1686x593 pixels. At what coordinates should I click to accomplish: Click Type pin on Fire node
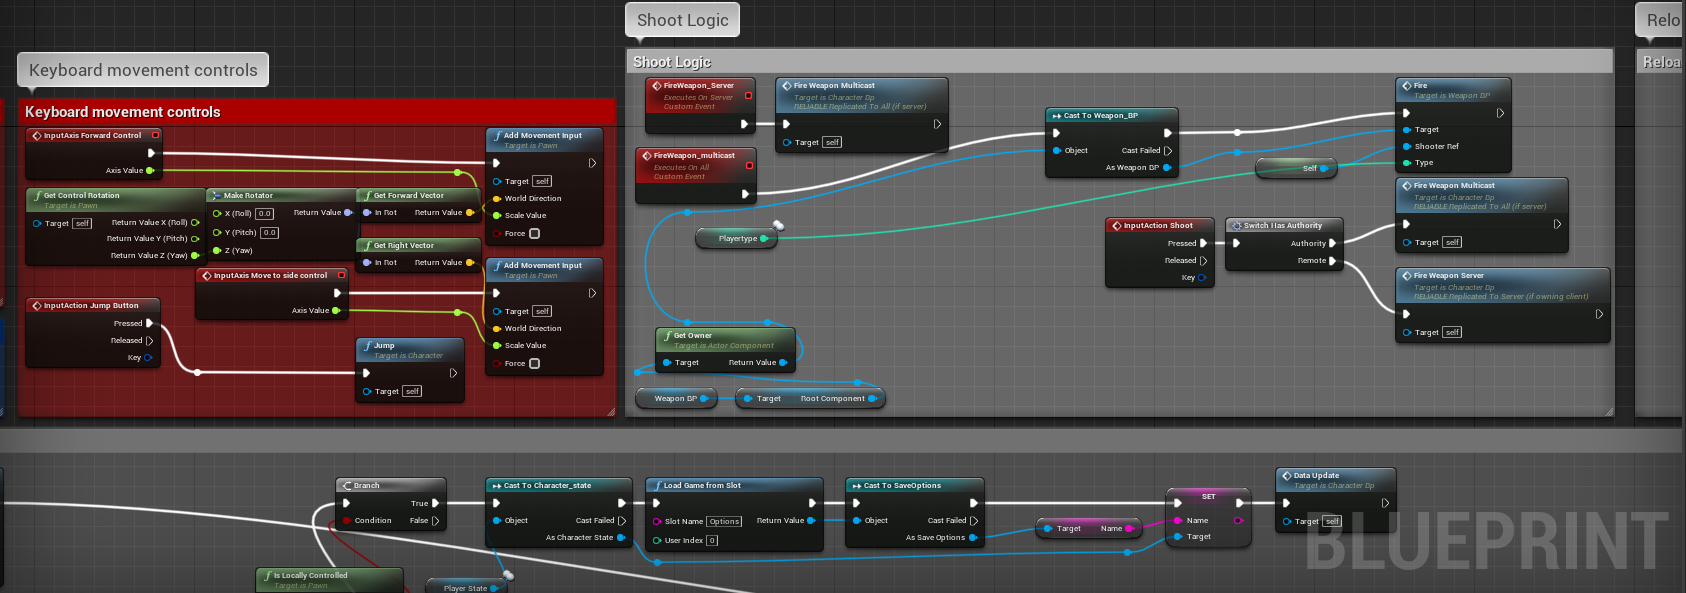point(1406,162)
